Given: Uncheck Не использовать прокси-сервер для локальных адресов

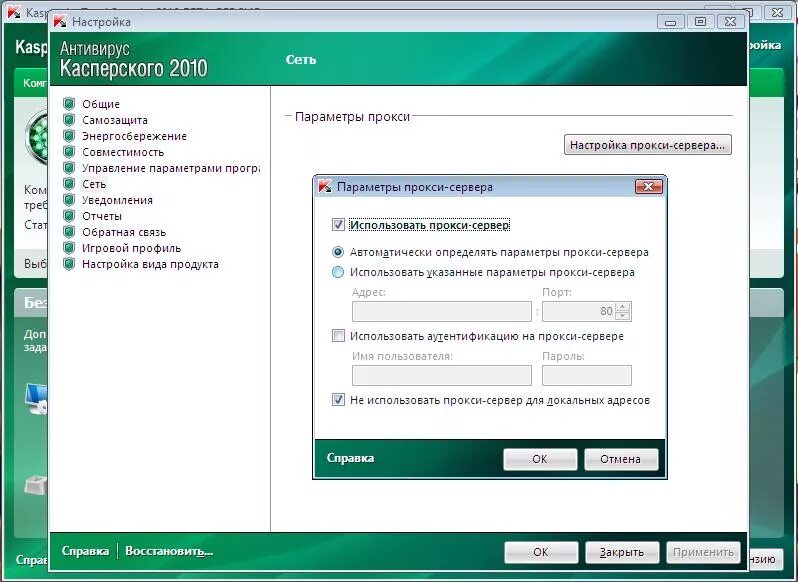Looking at the screenshot, I should pos(338,400).
